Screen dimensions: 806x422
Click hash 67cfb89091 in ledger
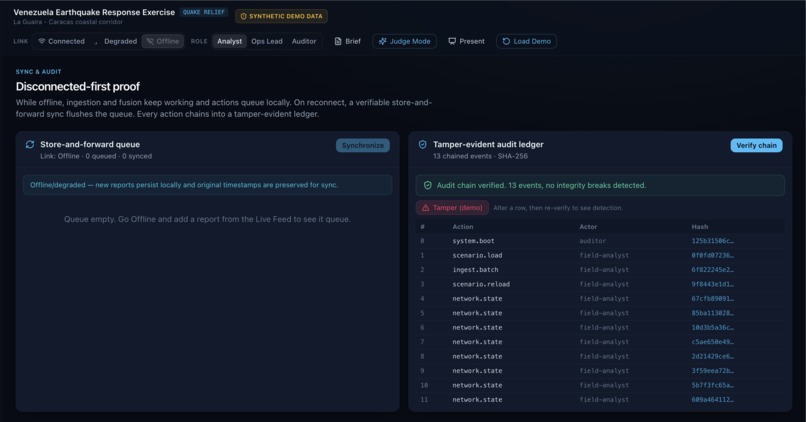(712, 298)
